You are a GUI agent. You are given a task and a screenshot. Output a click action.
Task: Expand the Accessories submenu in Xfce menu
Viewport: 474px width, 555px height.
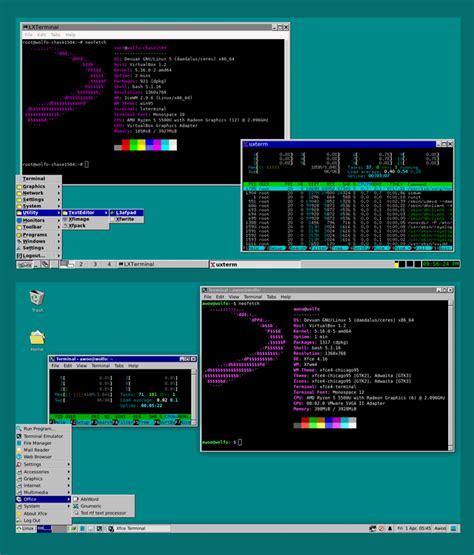(44, 472)
